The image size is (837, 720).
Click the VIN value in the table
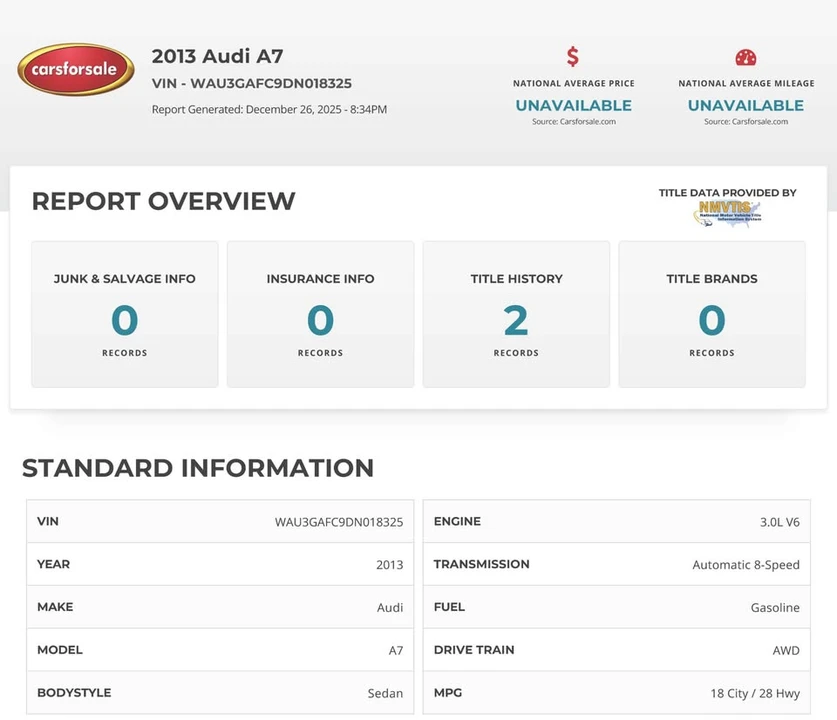tap(339, 522)
